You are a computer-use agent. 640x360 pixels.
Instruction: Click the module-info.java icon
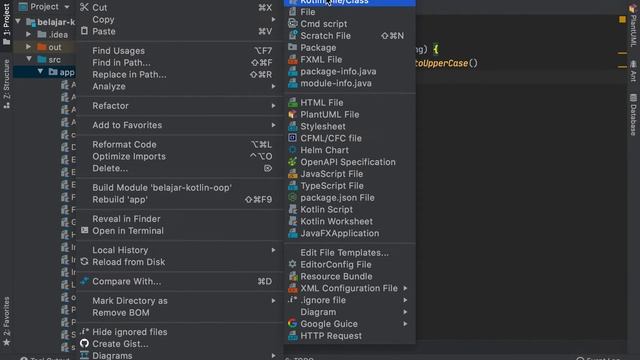pyautogui.click(x=293, y=83)
